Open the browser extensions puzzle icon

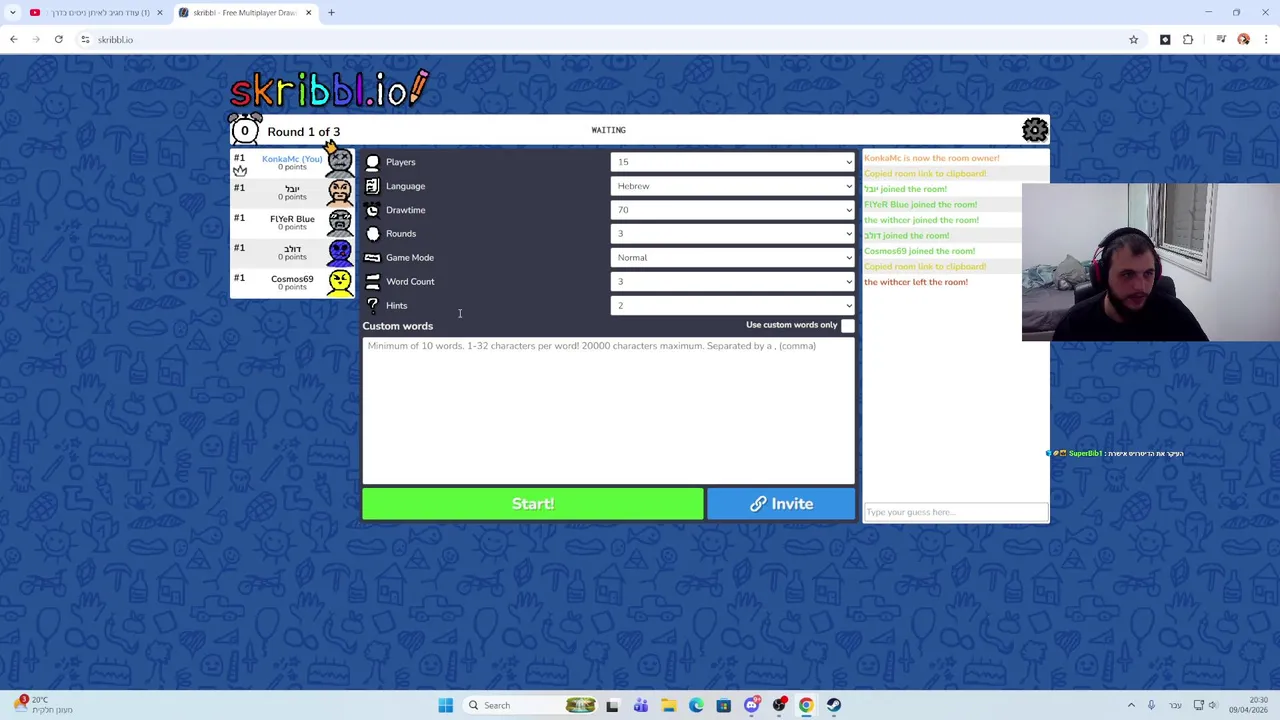point(1188,40)
